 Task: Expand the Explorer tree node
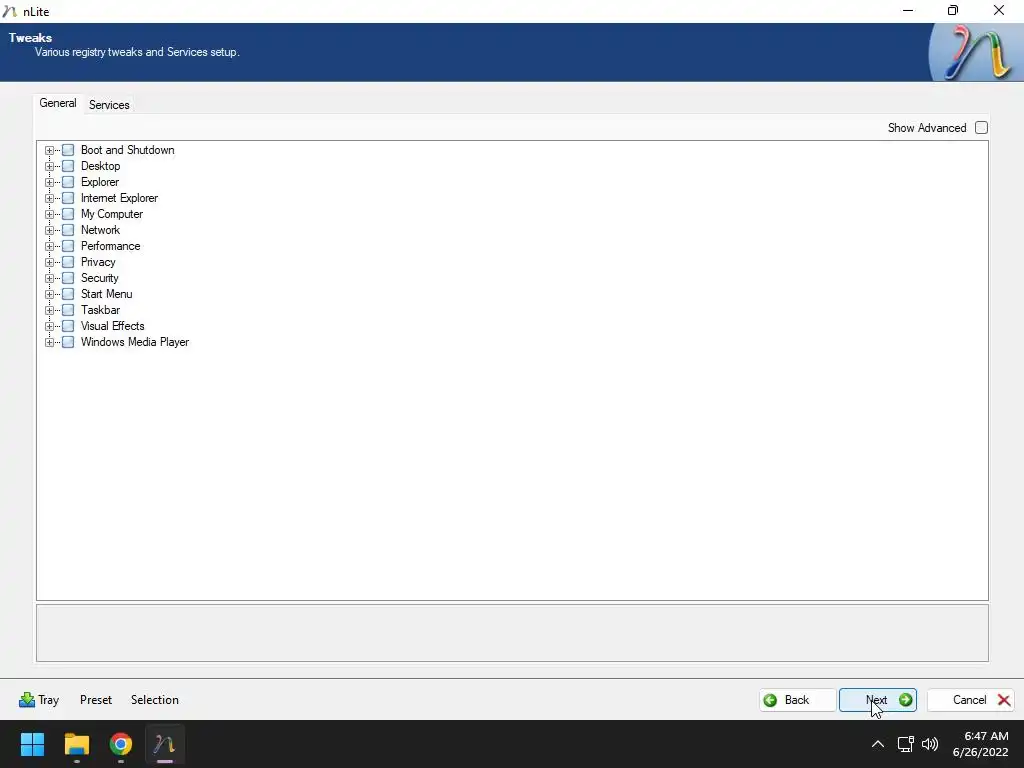pos(49,182)
